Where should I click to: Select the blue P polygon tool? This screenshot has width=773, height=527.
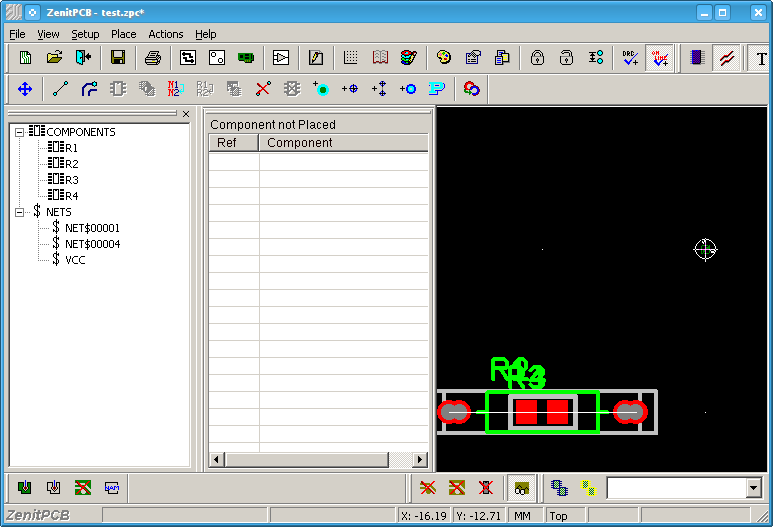click(x=437, y=89)
